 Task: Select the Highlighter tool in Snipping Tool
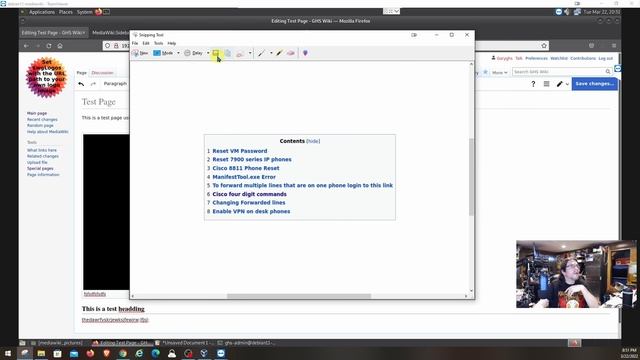point(279,53)
